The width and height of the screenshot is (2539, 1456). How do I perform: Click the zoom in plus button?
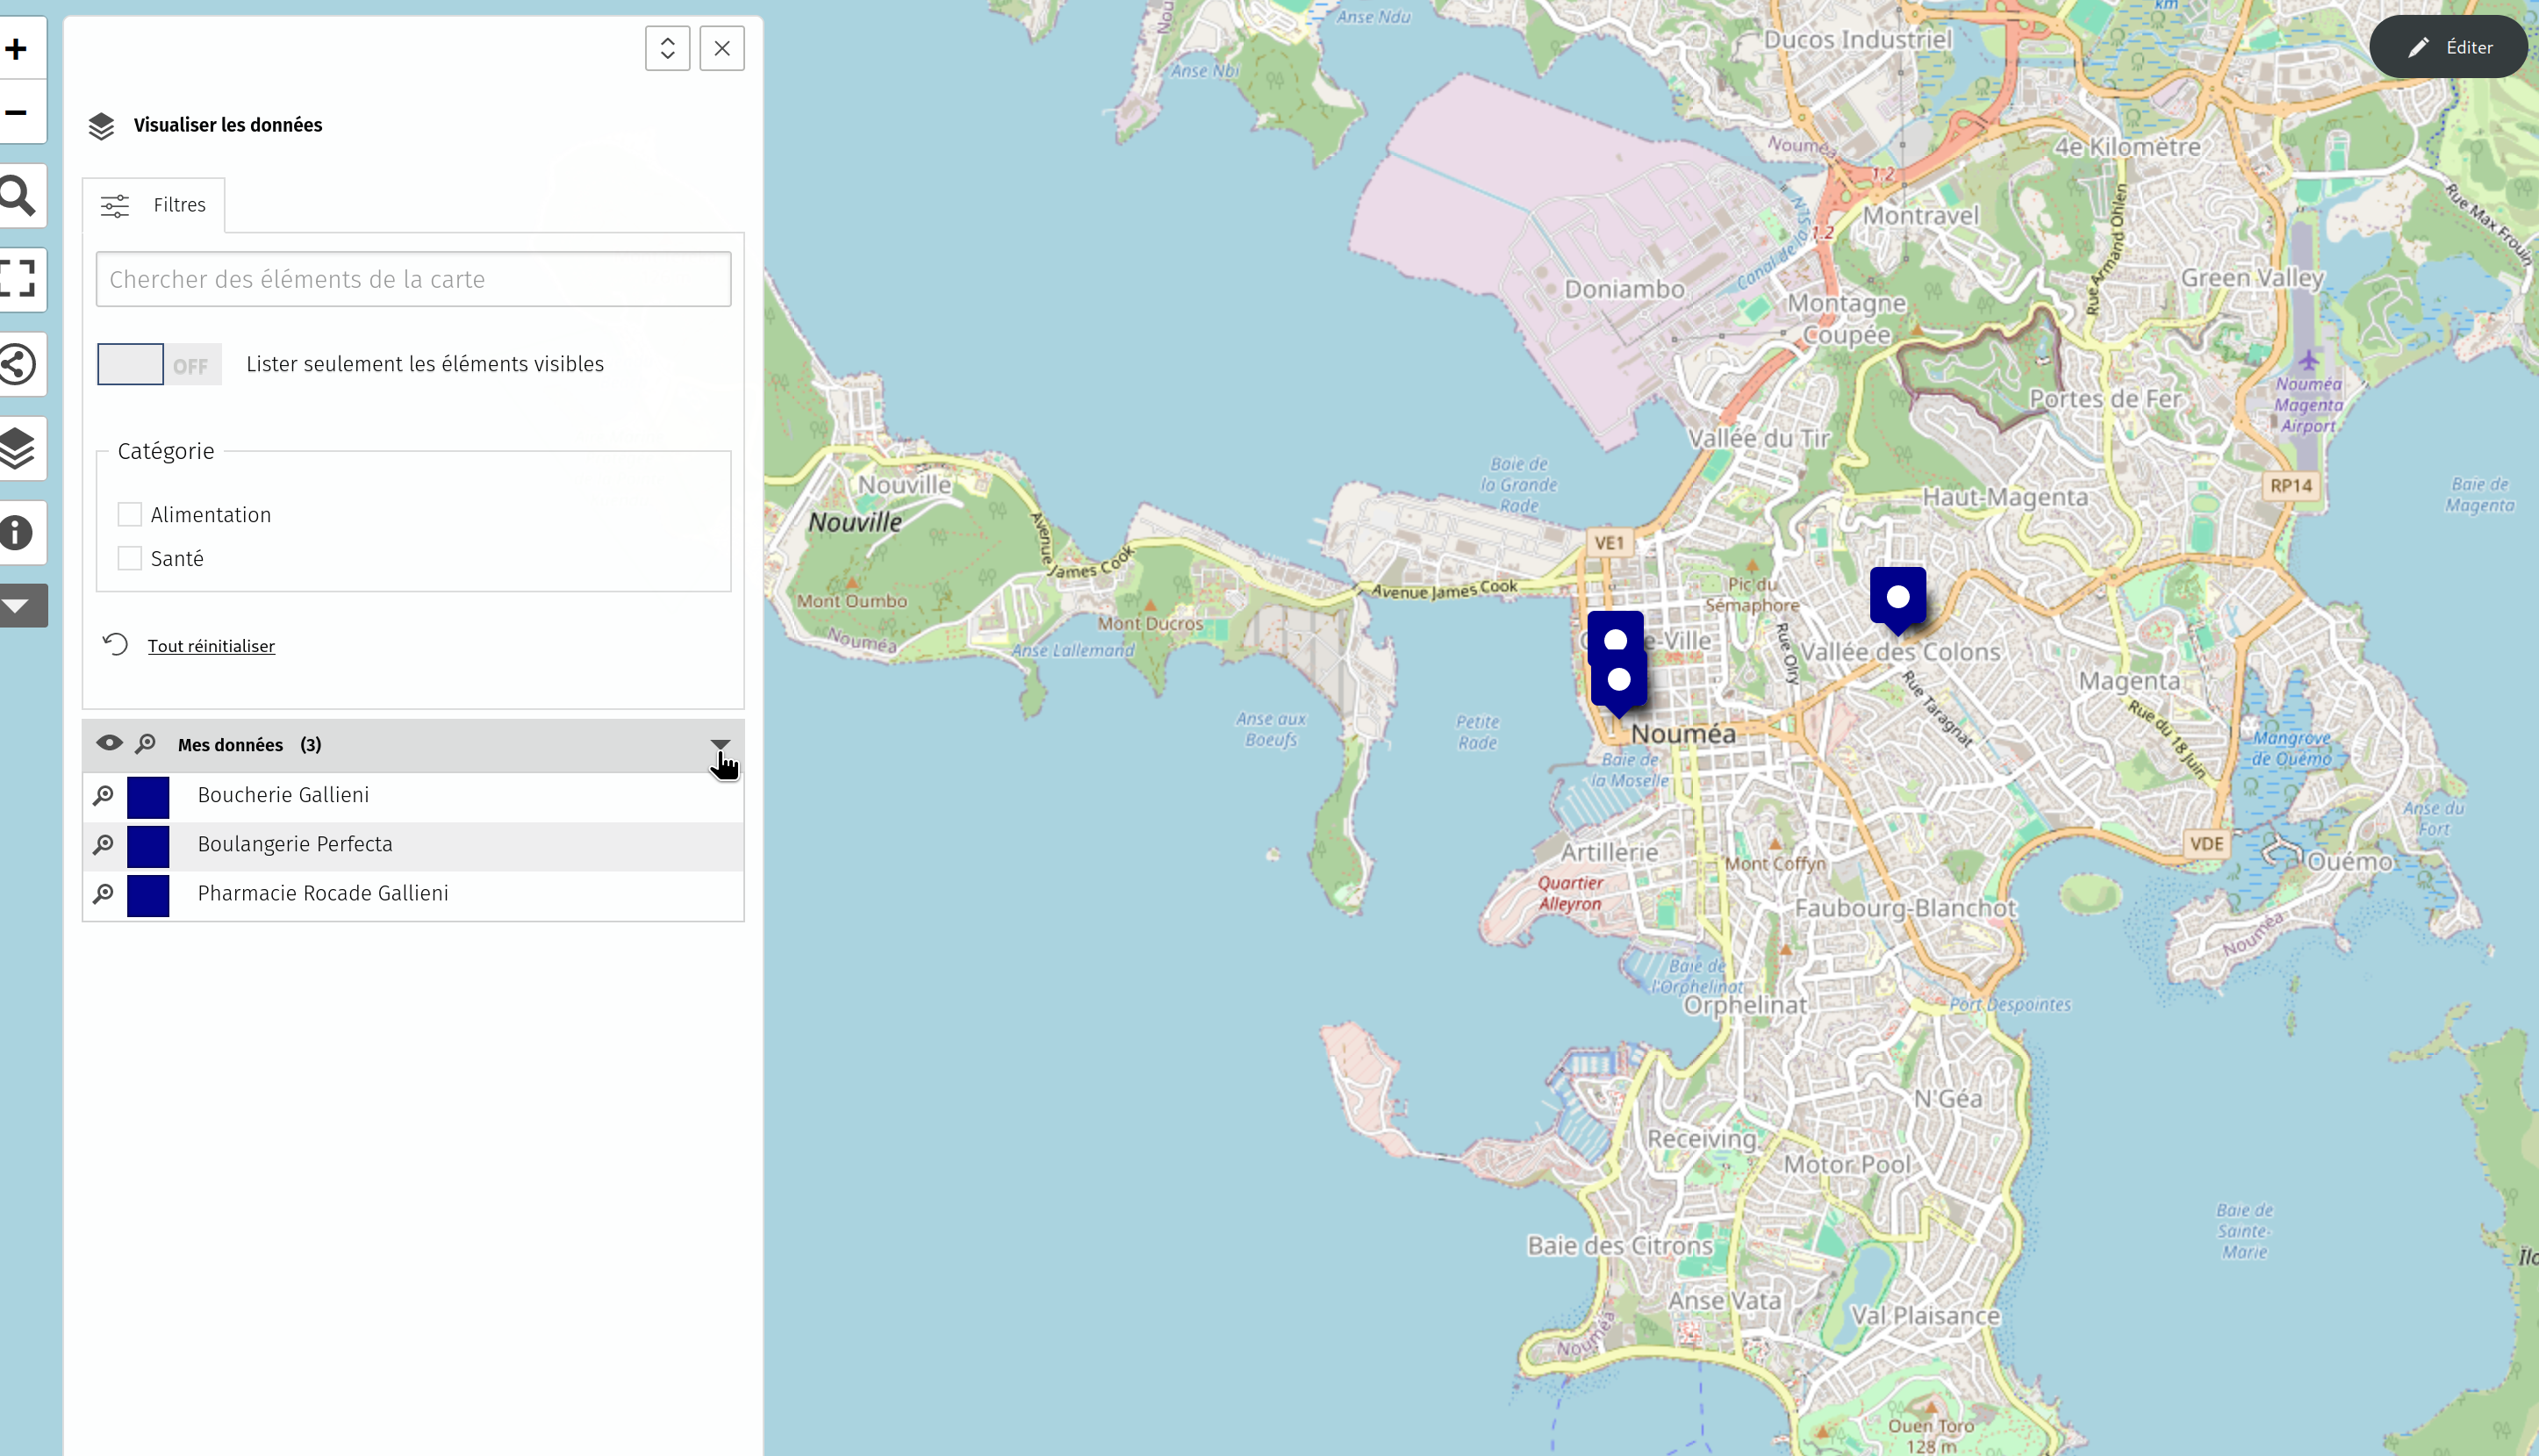coord(17,49)
